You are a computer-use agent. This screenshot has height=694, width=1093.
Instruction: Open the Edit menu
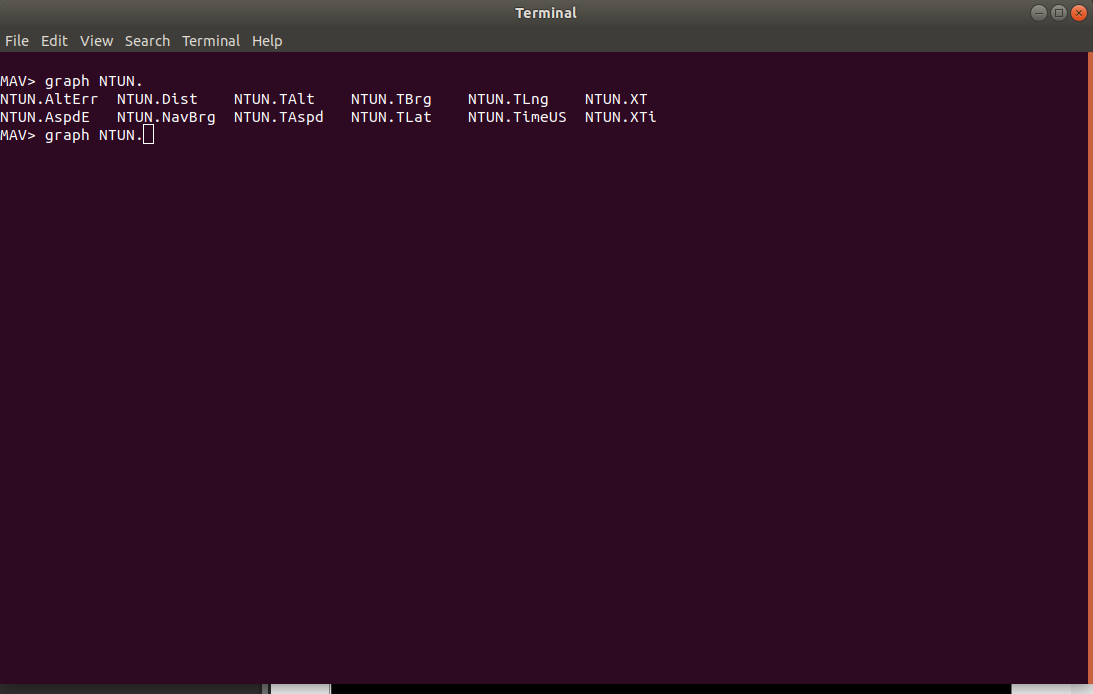click(x=54, y=41)
